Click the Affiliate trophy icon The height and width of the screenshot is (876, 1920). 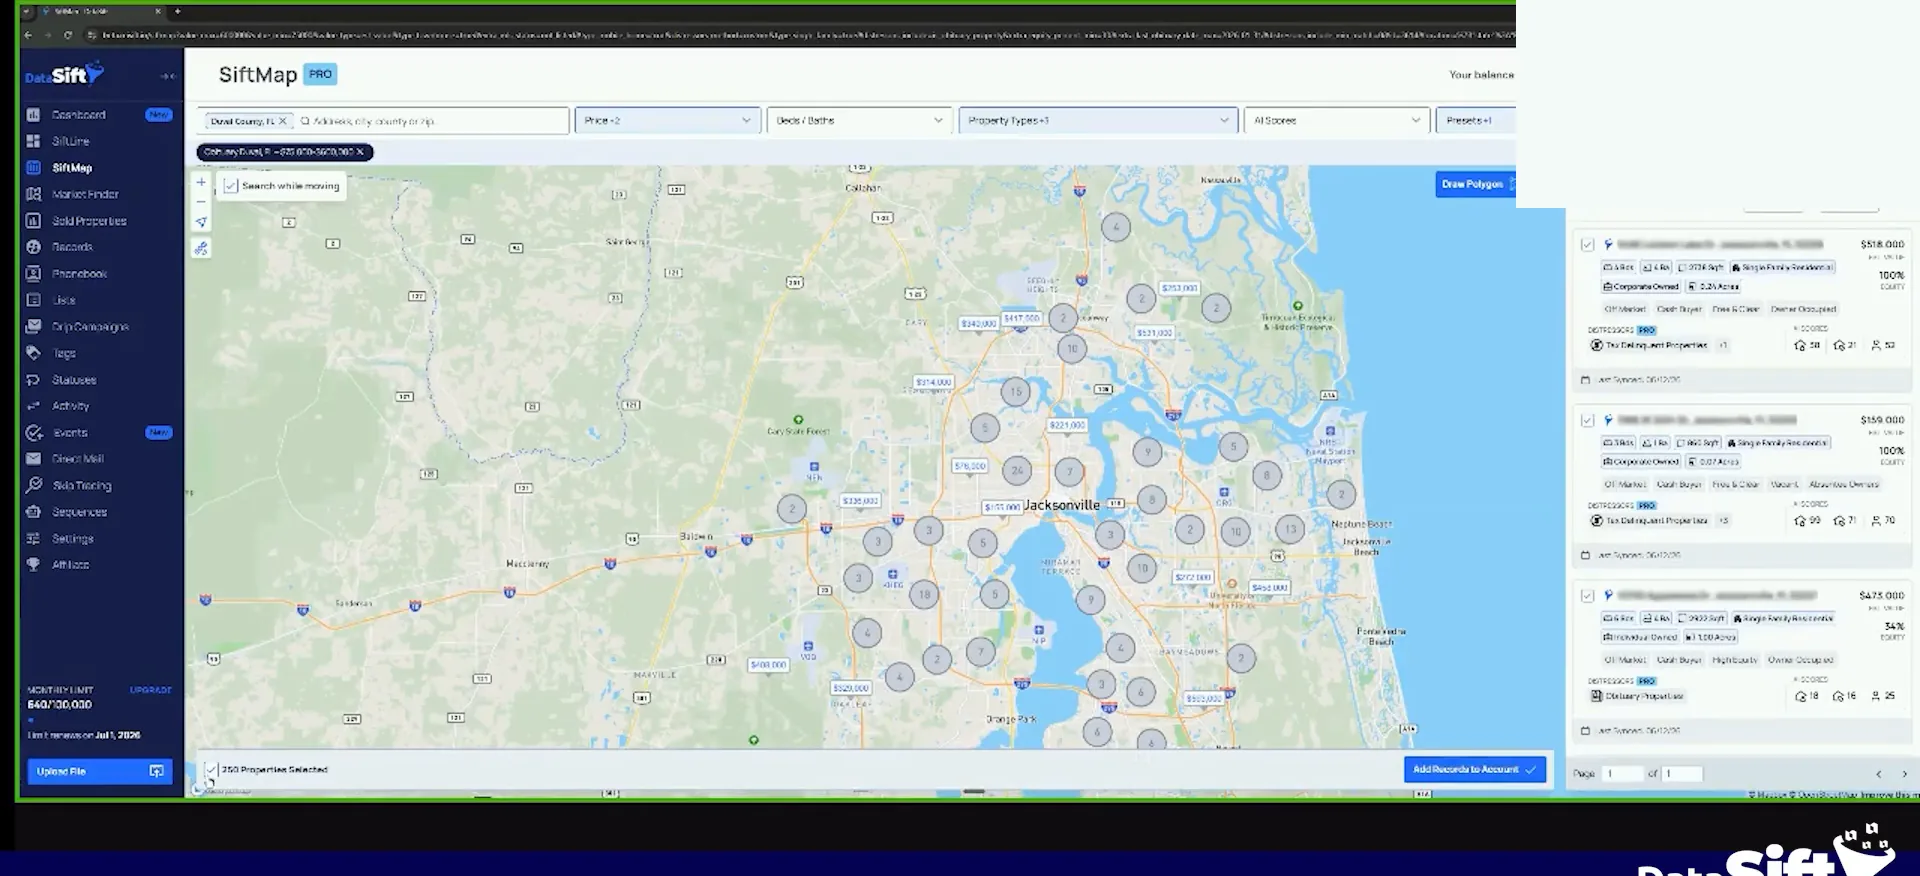[x=33, y=564]
